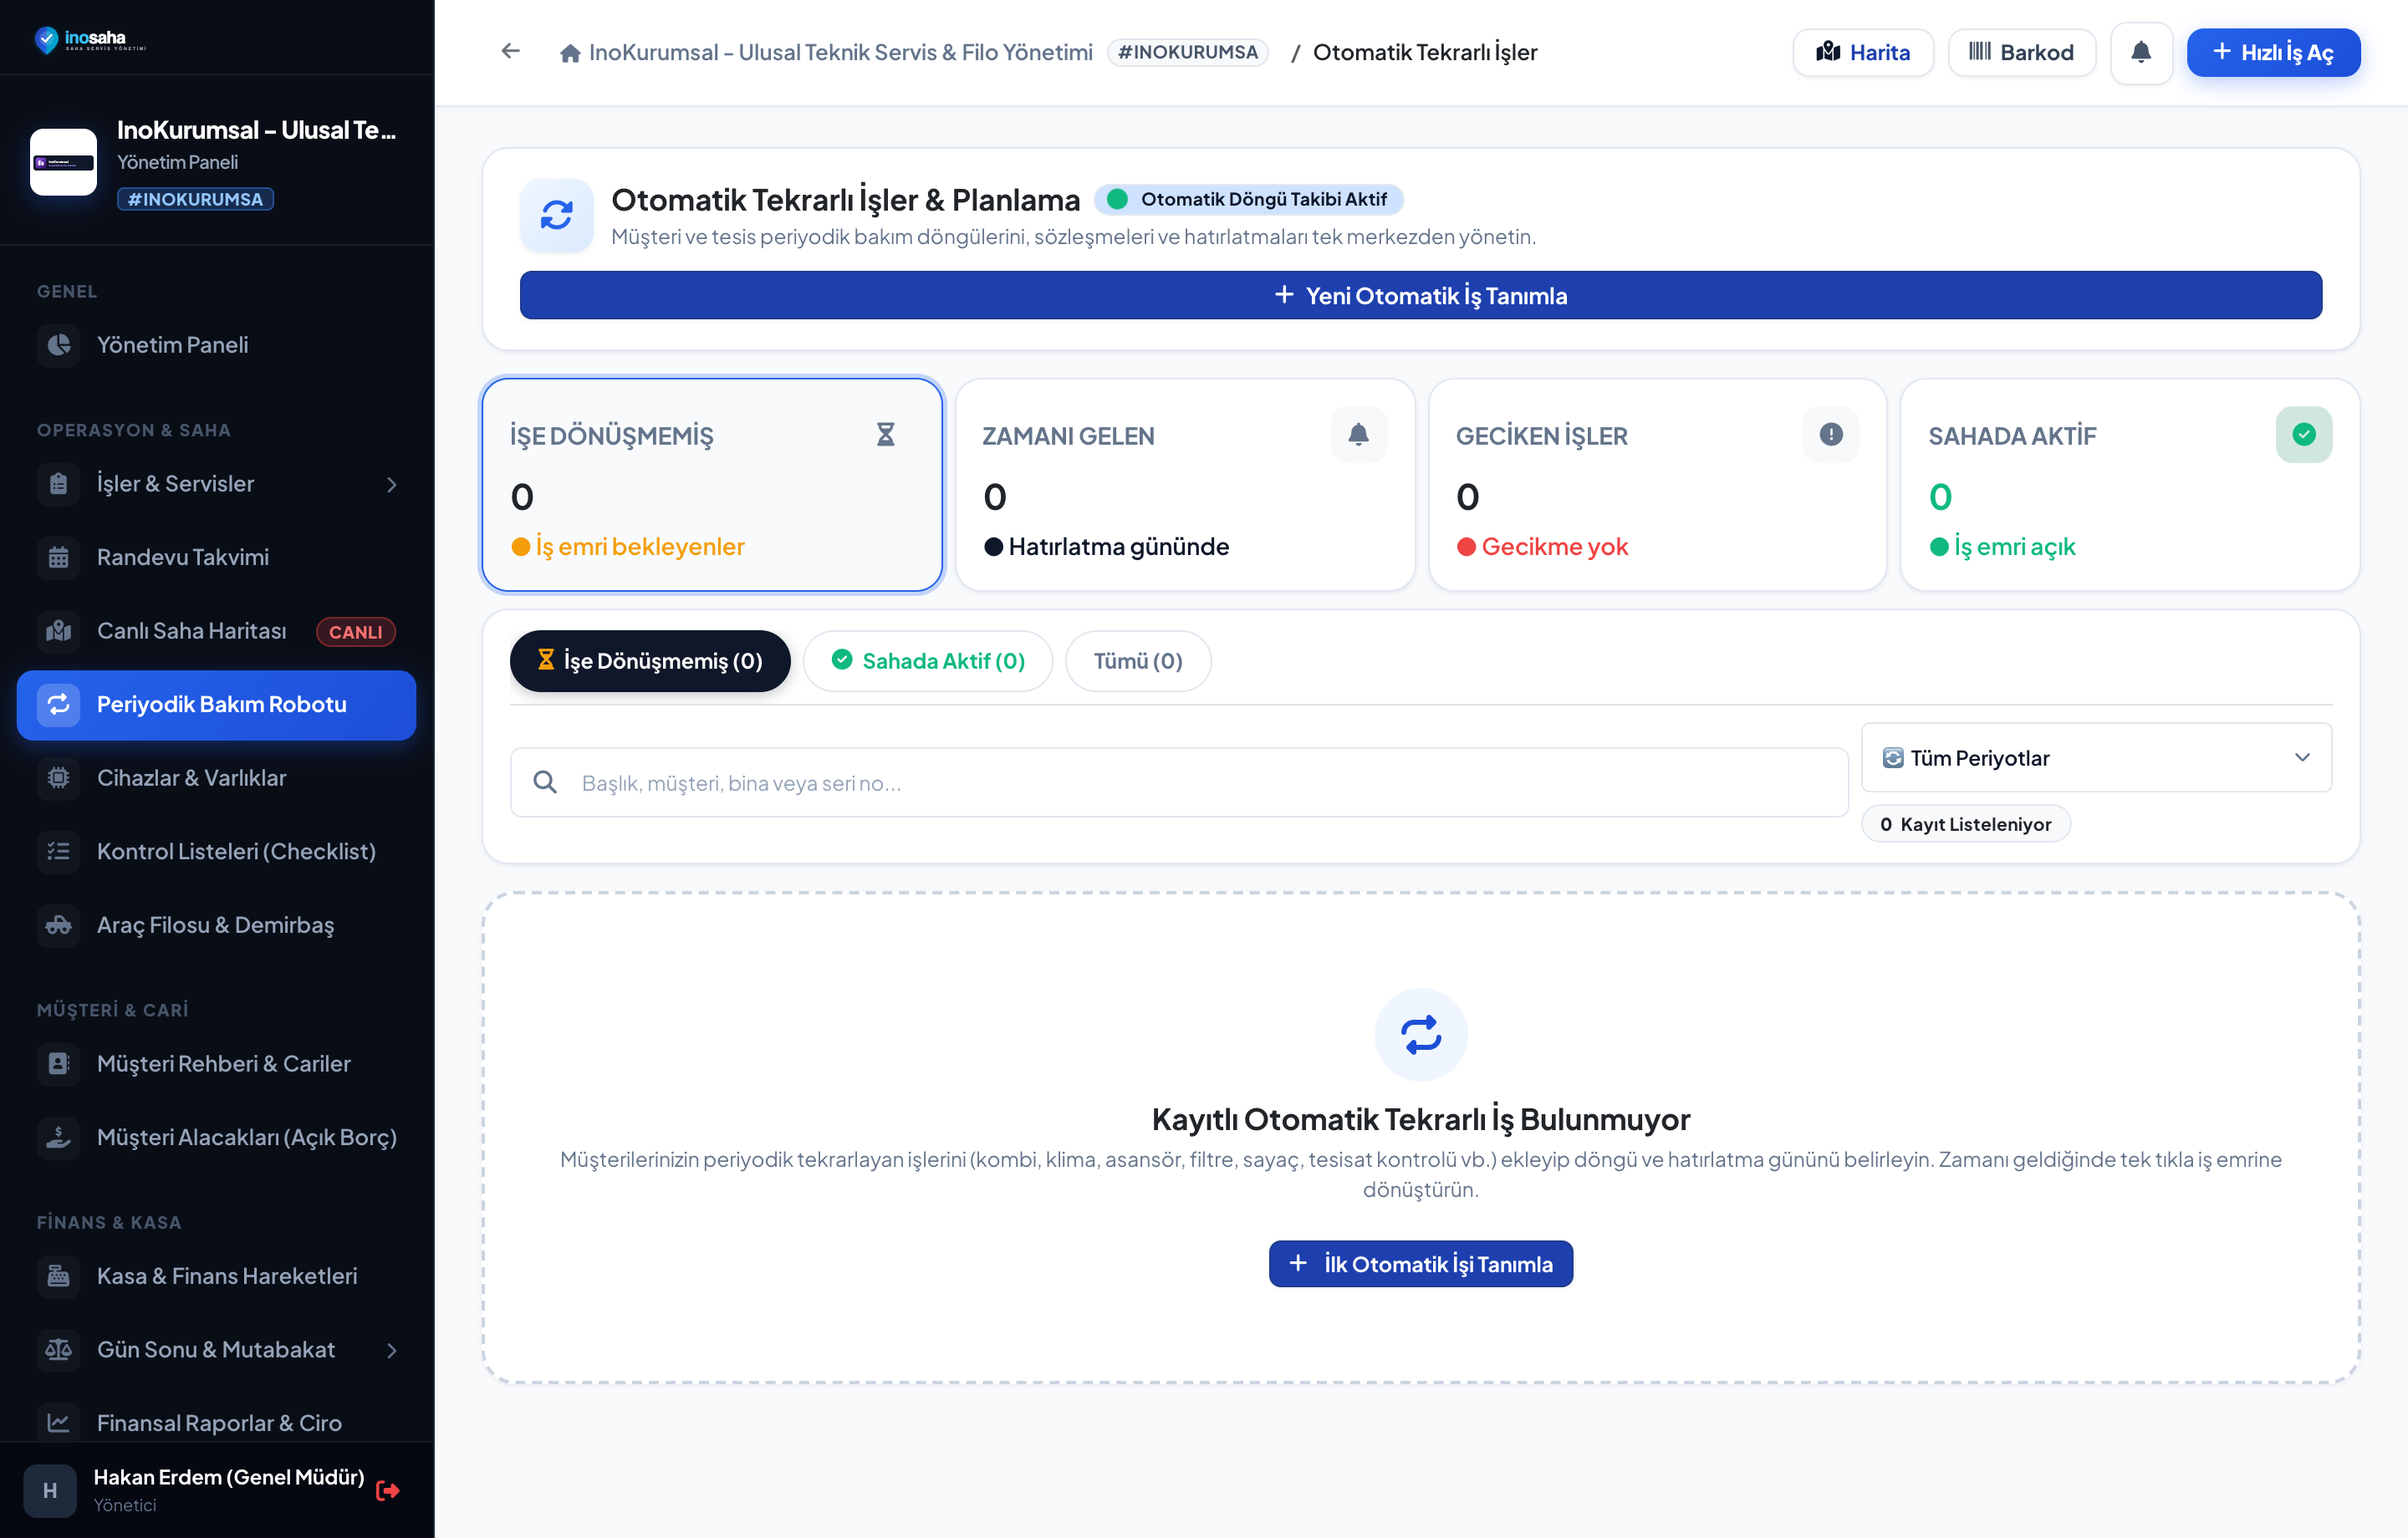The height and width of the screenshot is (1538, 2408).
Task: Focus the Başlık, müşteri, bina search field
Action: click(1179, 783)
